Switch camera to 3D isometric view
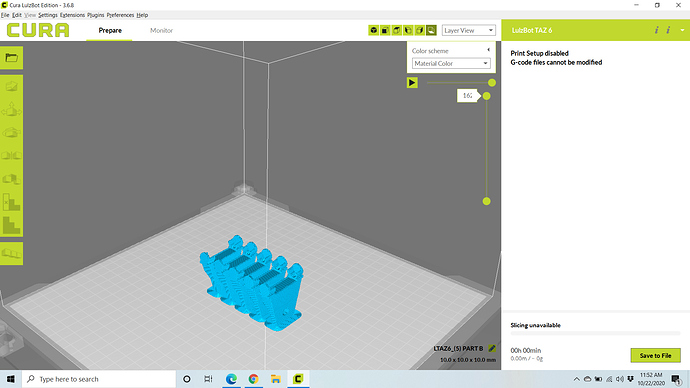Image resolution: width=690 pixels, height=388 pixels. coord(373,30)
